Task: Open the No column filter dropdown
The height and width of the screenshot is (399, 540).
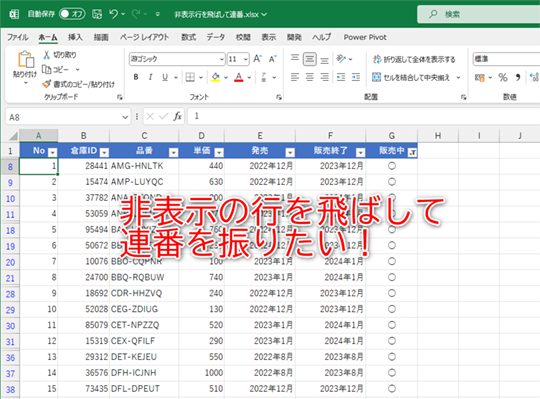Action: 52,152
